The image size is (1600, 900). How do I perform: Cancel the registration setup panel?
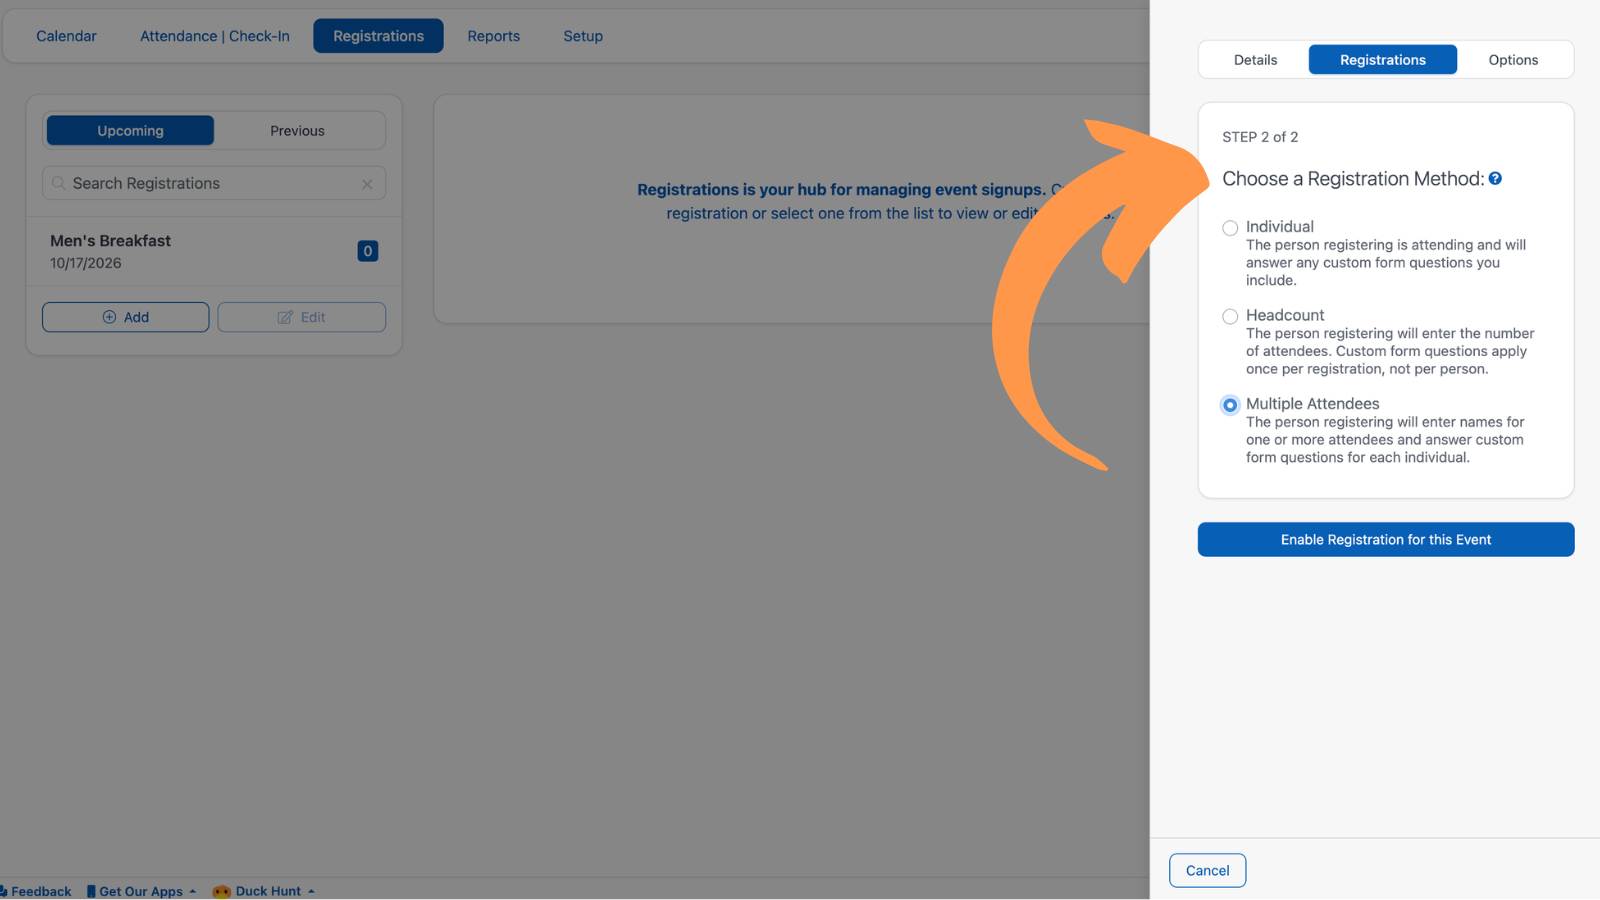click(x=1207, y=871)
